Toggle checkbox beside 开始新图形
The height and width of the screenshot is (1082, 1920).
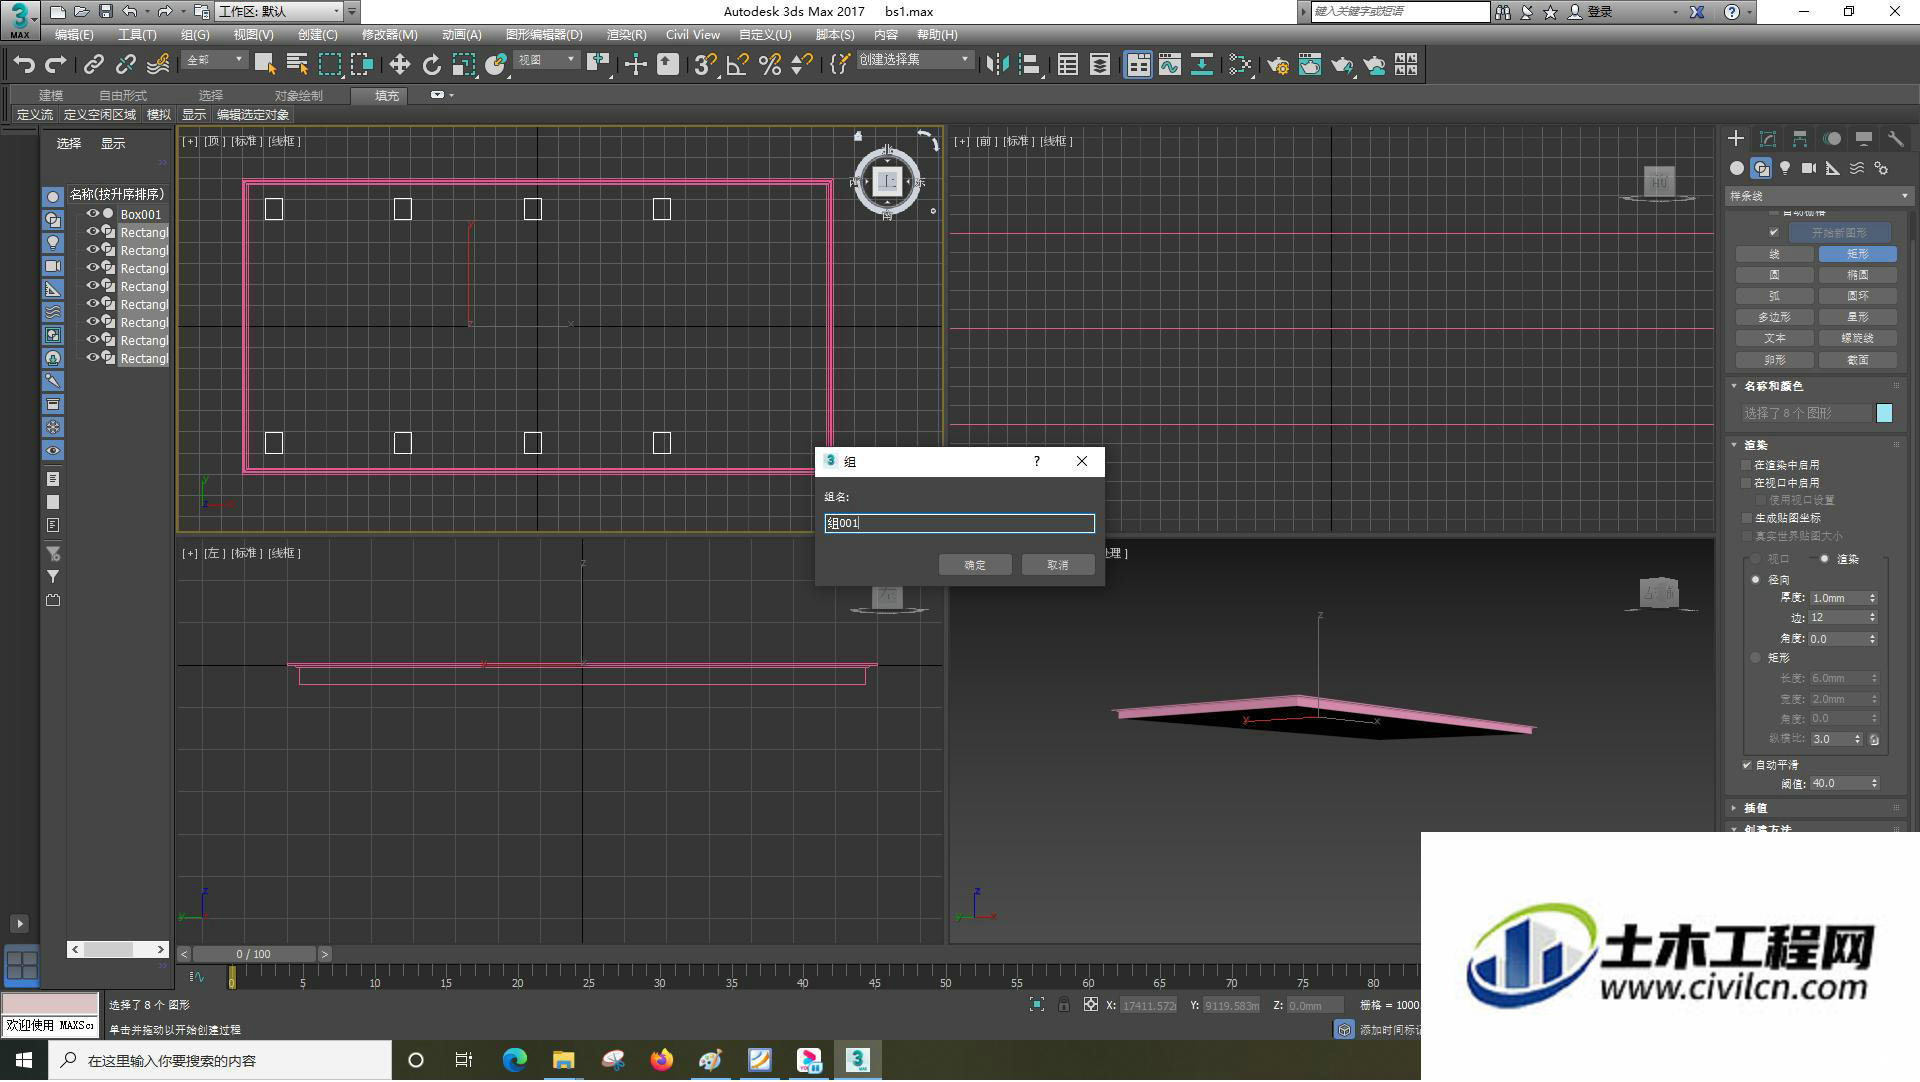click(x=1774, y=232)
